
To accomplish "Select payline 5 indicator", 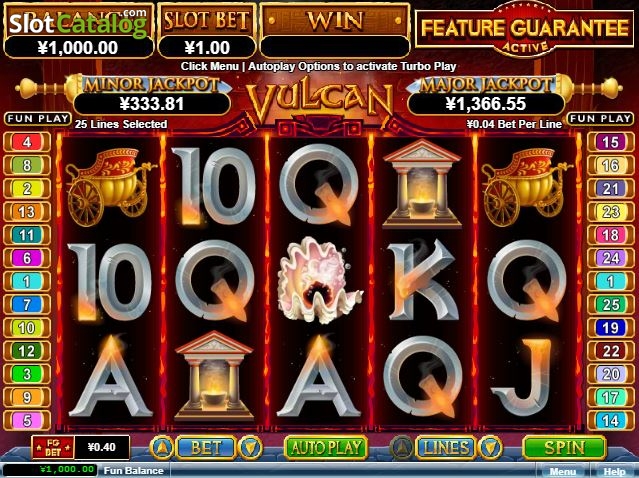I will [27, 421].
